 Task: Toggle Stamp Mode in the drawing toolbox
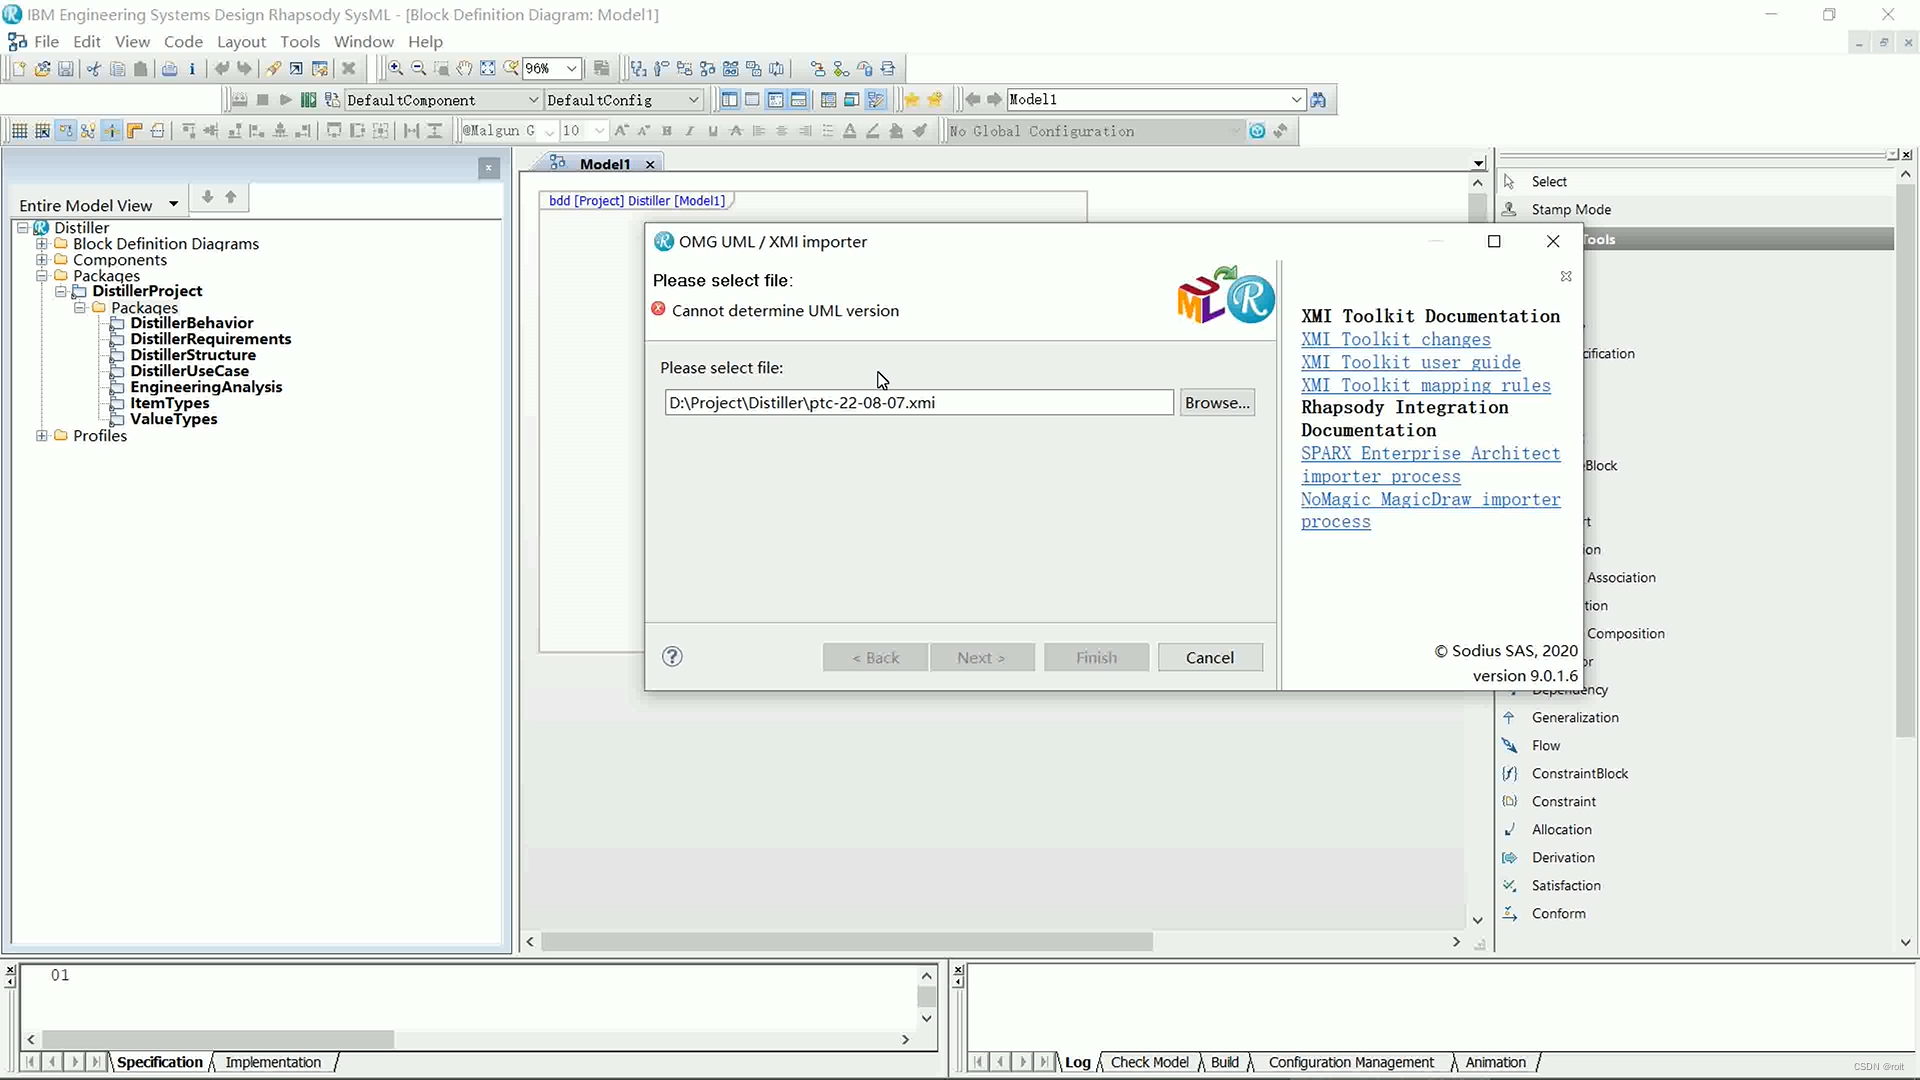pos(1571,209)
